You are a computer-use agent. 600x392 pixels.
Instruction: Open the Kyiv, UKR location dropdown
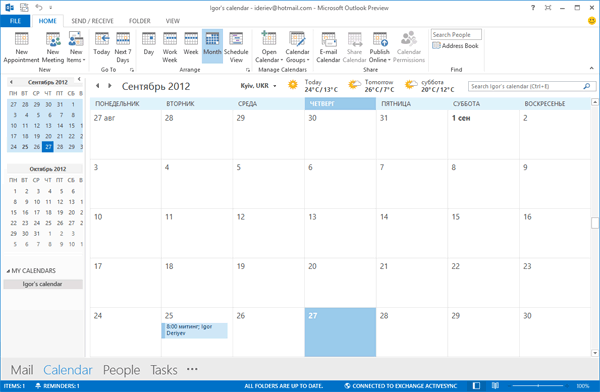pos(258,86)
